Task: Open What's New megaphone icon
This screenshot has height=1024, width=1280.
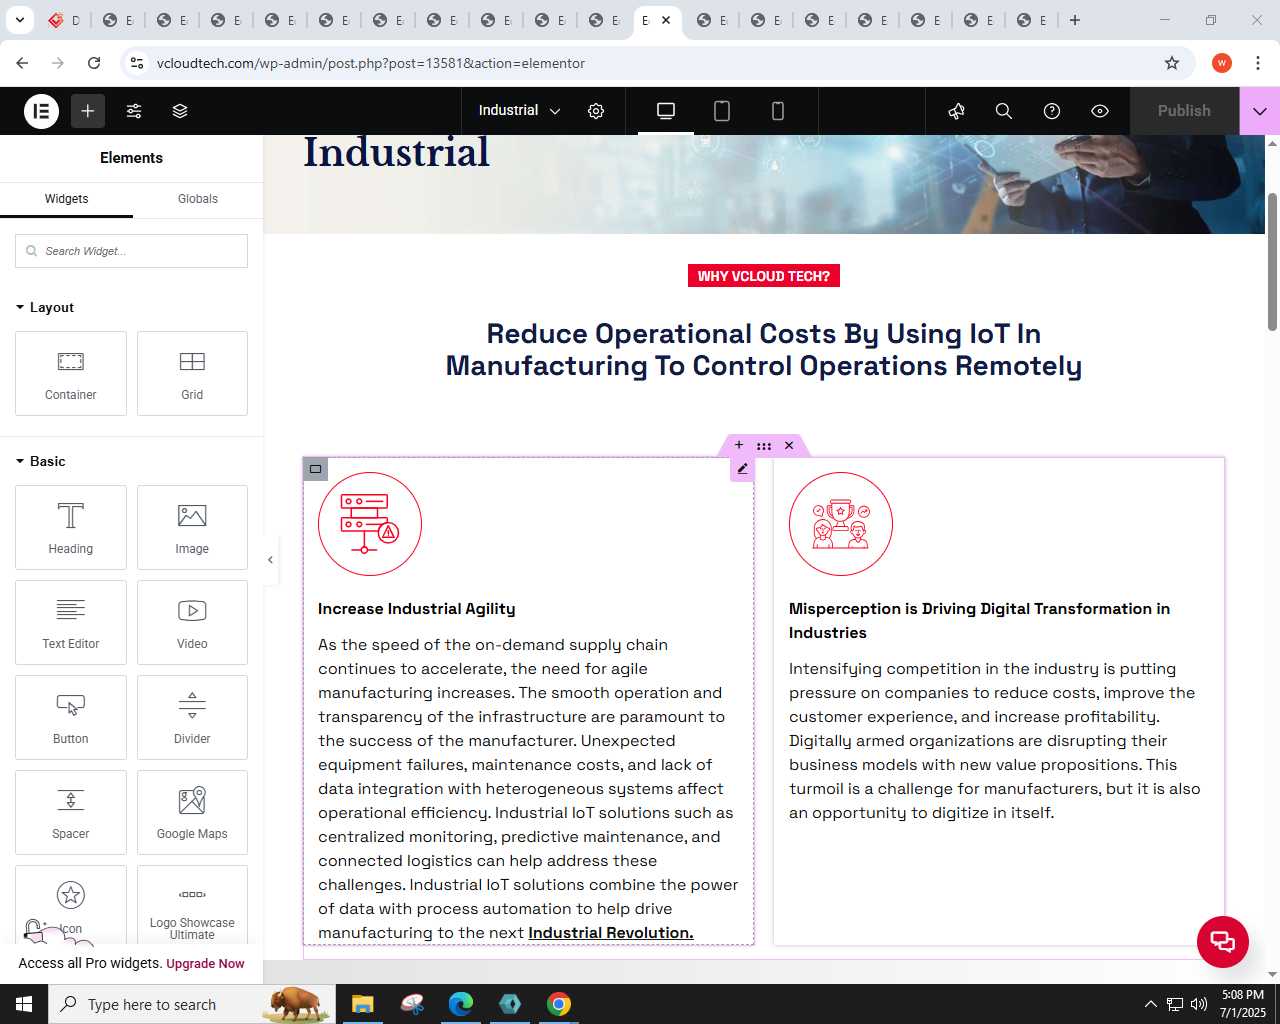Action: pos(956,111)
